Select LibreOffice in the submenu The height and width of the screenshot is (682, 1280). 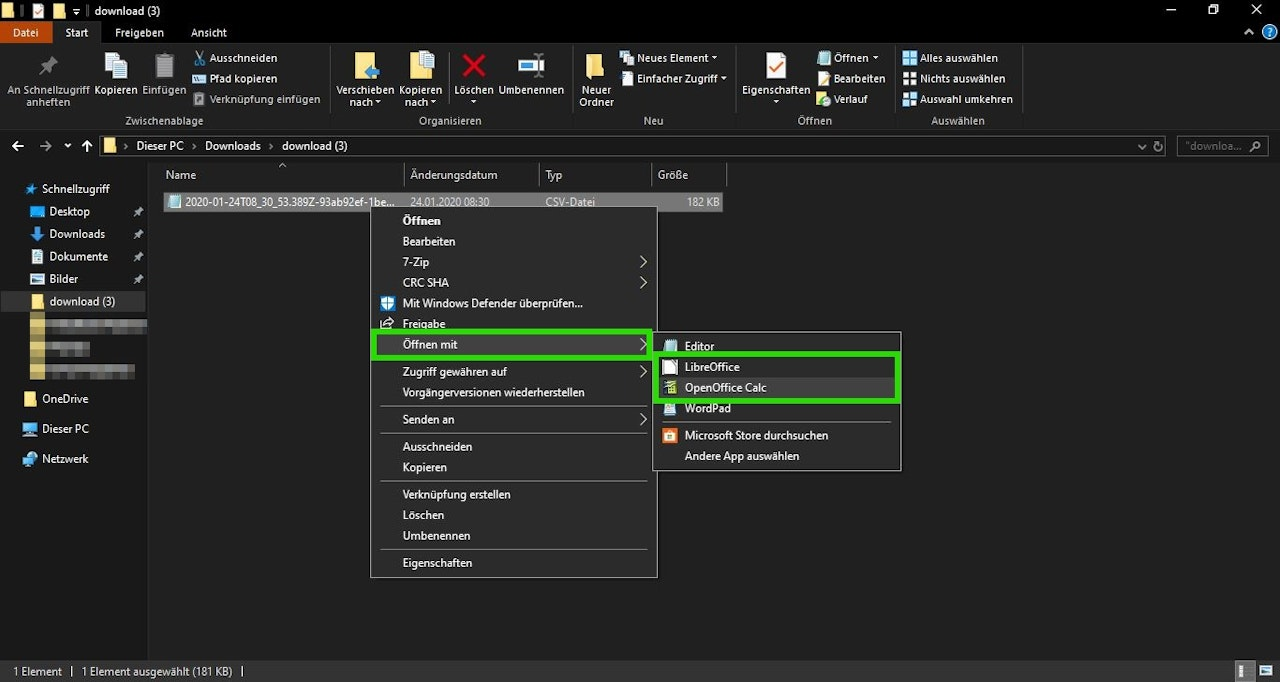click(711, 367)
